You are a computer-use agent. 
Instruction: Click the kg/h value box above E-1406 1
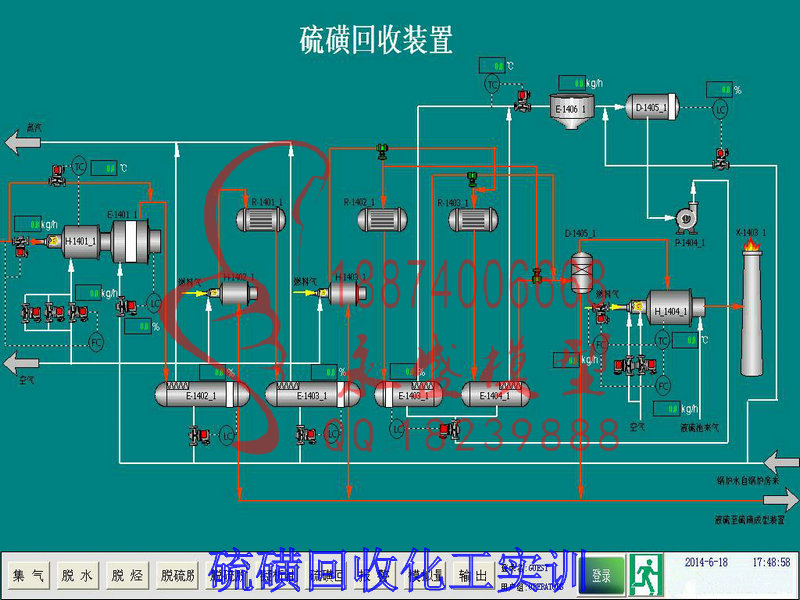point(572,83)
